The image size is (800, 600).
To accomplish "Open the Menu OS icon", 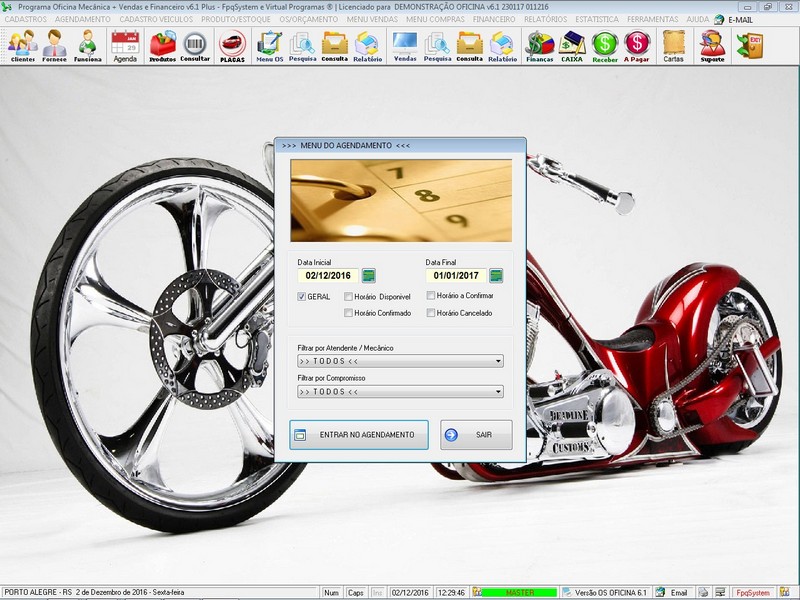I will 269,45.
